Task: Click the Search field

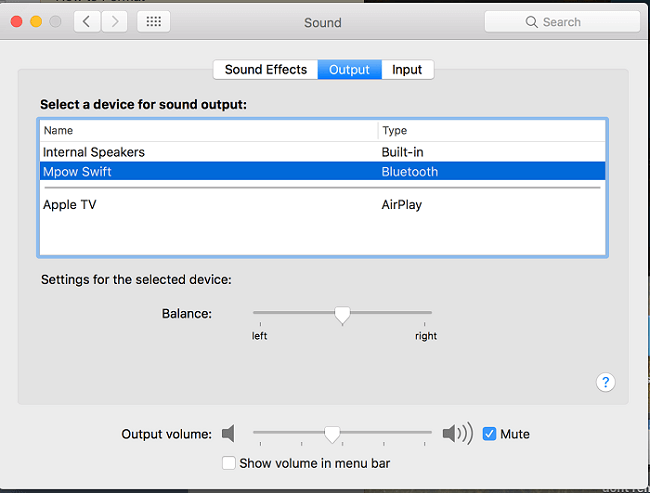Action: tap(562, 22)
